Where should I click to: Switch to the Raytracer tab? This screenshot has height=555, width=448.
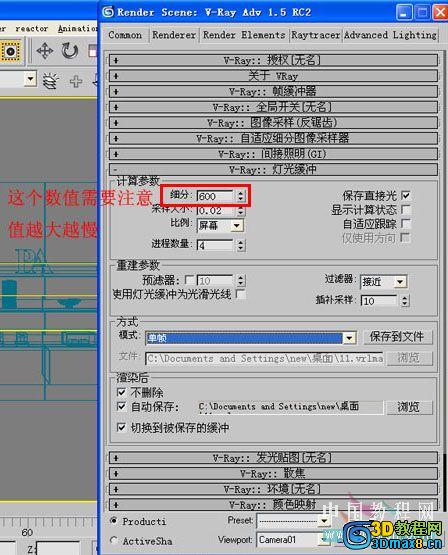pyautogui.click(x=315, y=35)
